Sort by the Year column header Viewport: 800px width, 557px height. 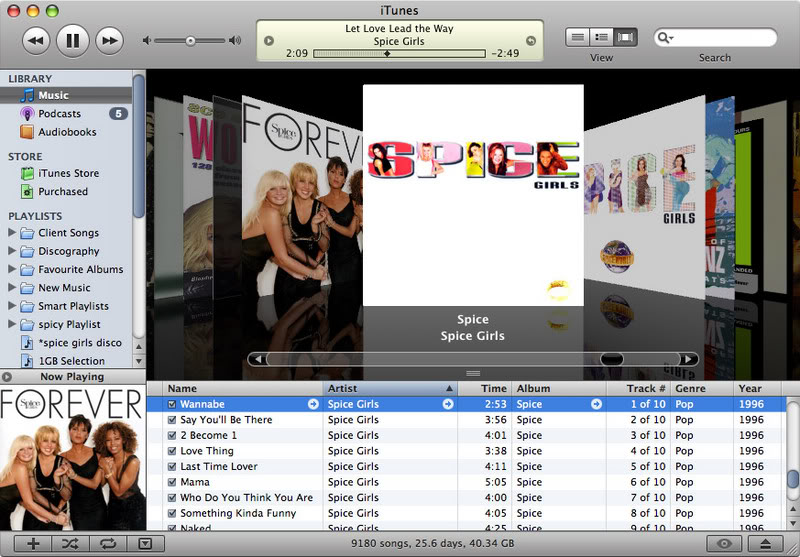coord(758,389)
